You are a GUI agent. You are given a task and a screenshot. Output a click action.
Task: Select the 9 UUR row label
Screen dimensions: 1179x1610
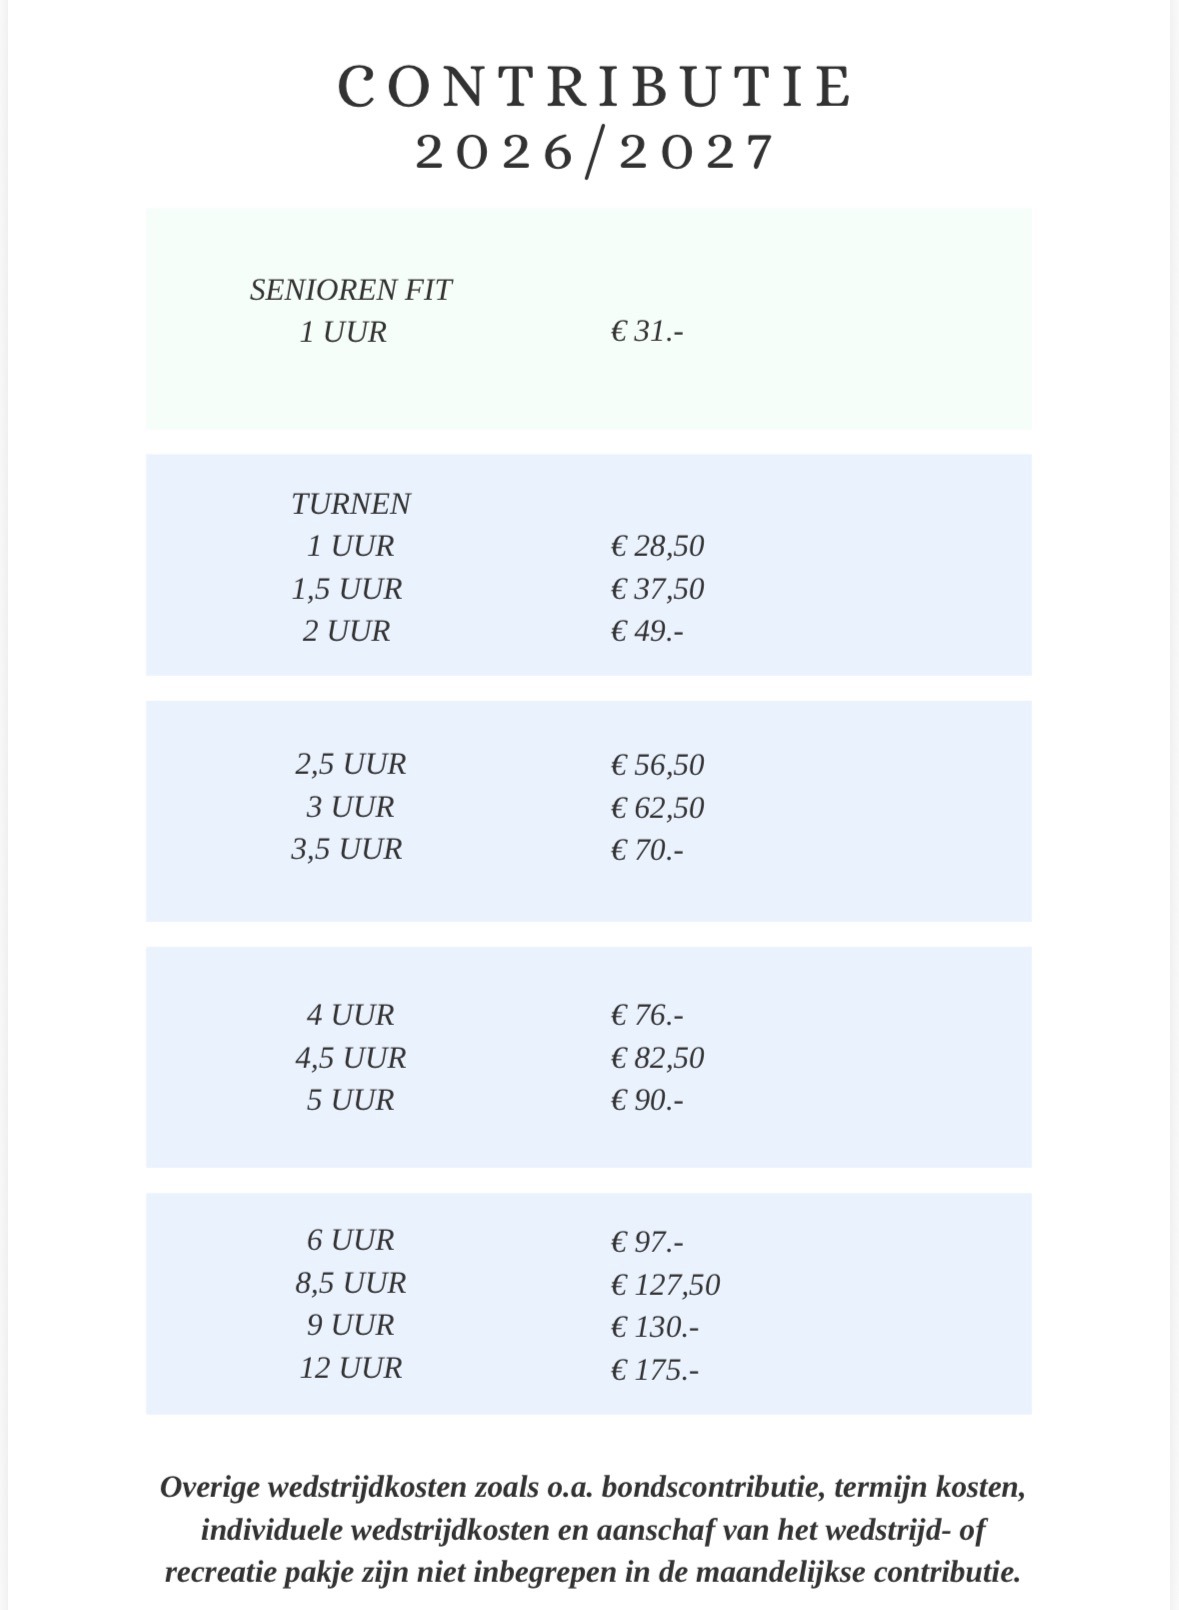point(351,1325)
